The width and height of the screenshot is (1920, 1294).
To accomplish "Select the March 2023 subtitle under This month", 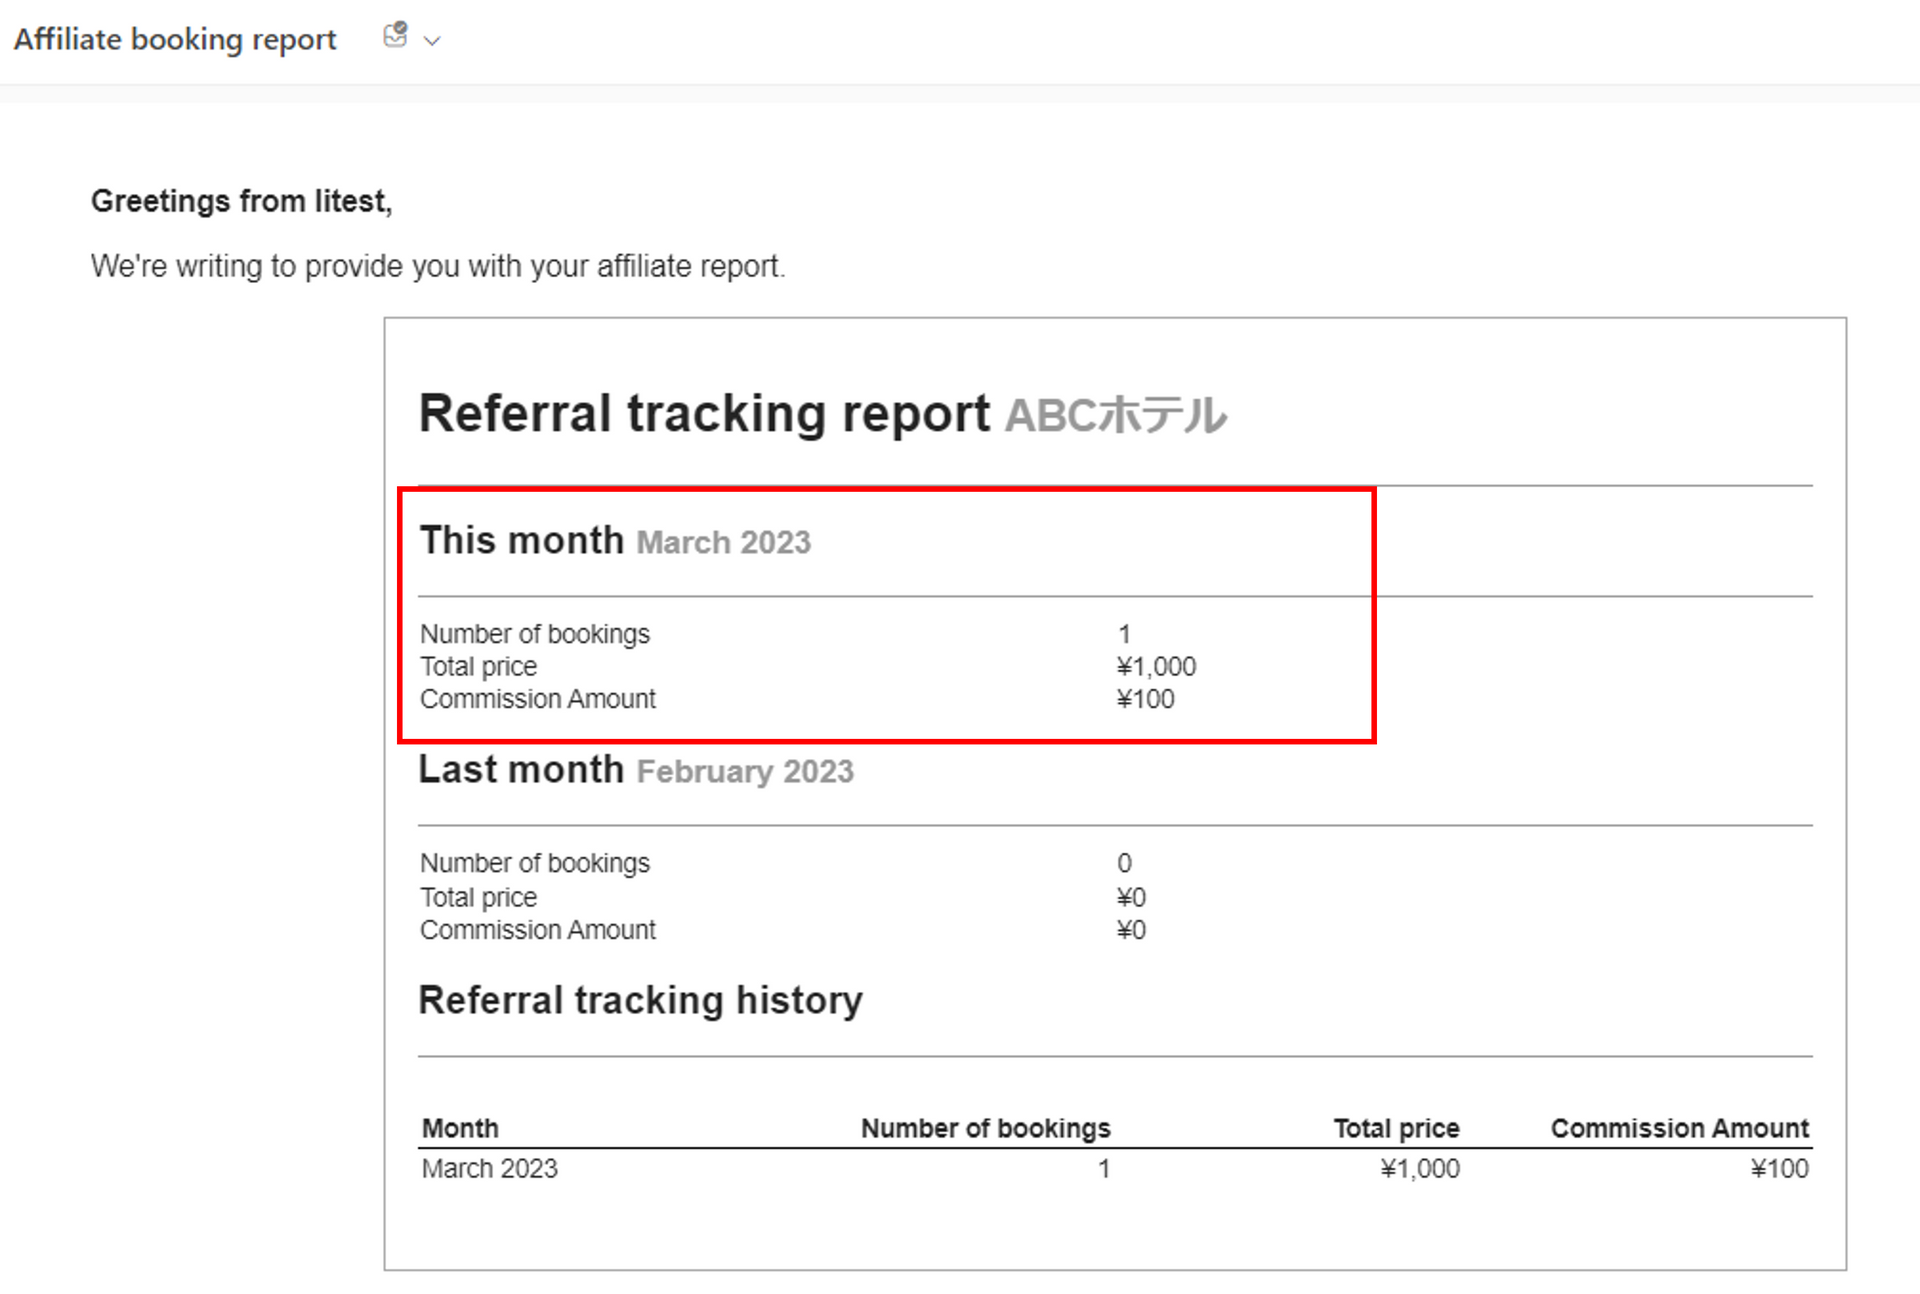I will point(723,542).
